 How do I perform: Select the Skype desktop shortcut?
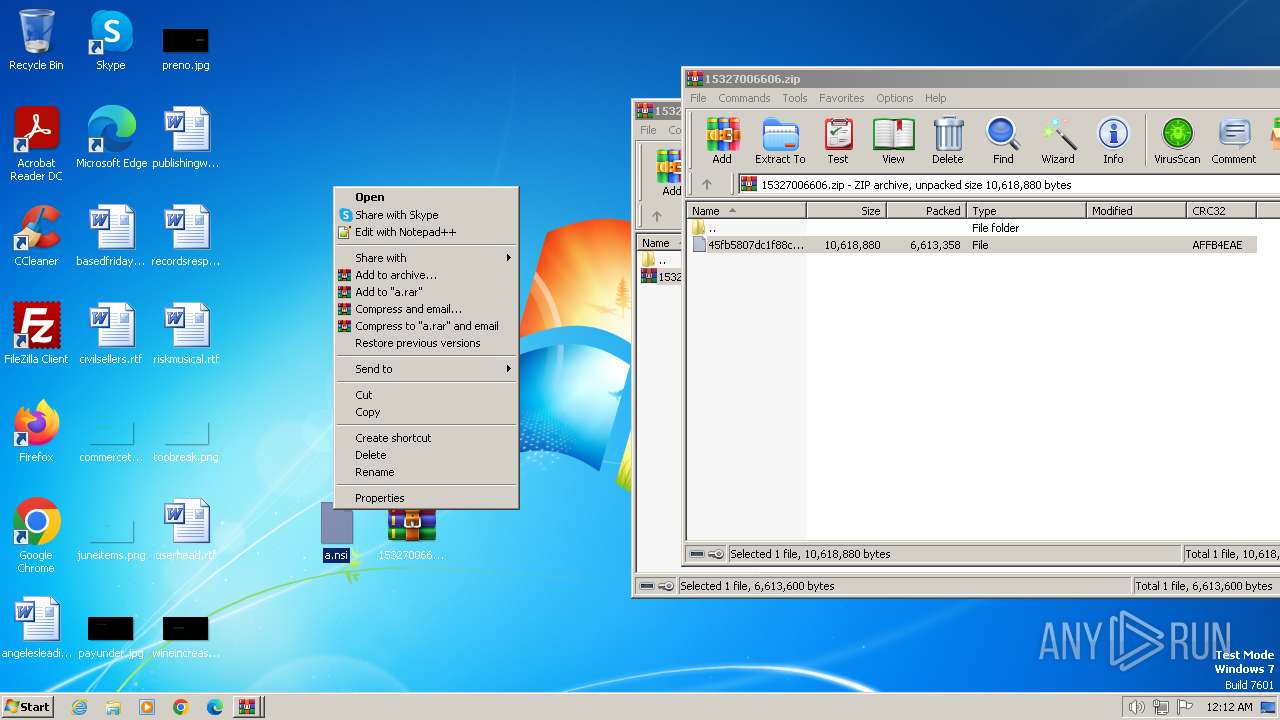pos(111,40)
